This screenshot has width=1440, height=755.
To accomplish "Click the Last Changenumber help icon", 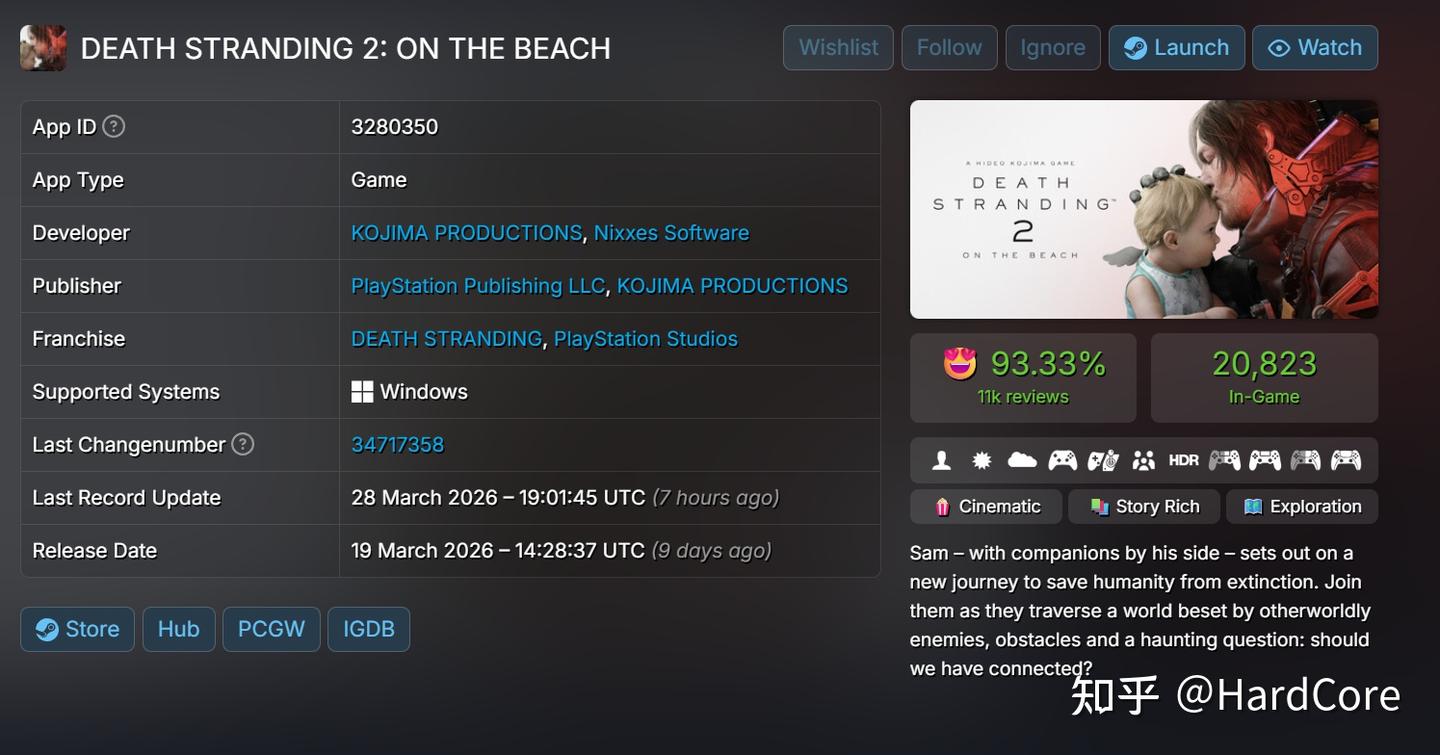I will click(243, 444).
